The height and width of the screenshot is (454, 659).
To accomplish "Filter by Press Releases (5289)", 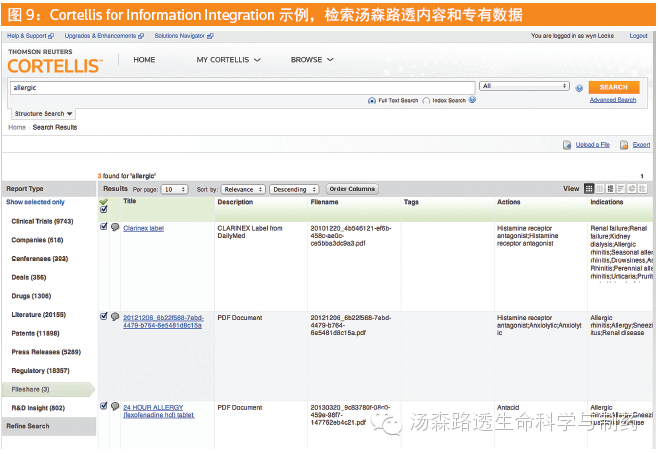I will 46,352.
